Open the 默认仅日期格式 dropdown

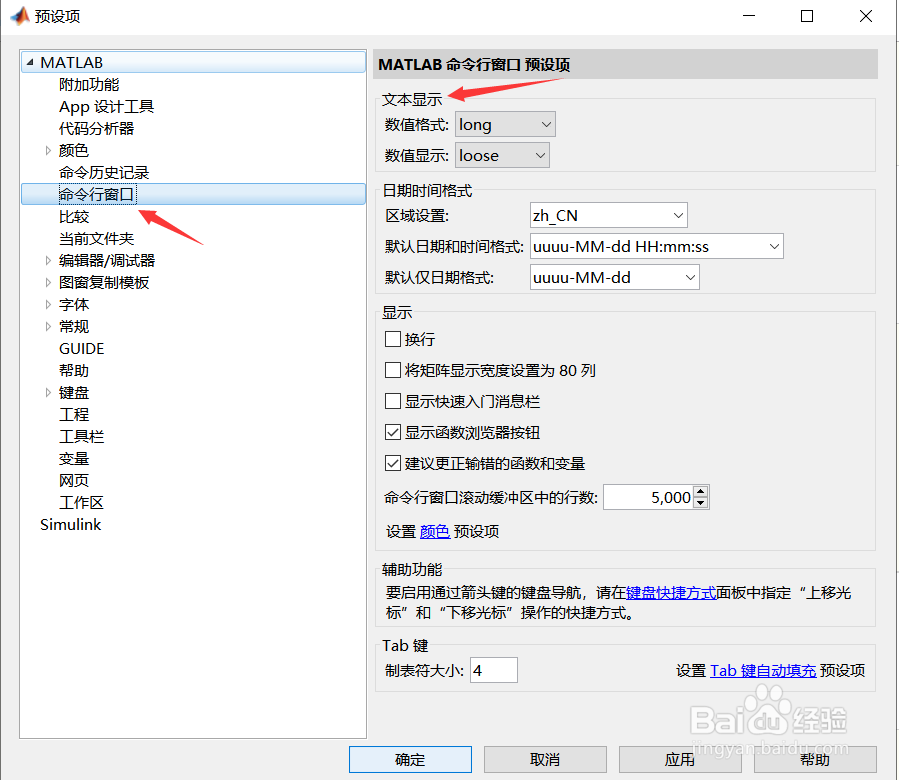615,278
